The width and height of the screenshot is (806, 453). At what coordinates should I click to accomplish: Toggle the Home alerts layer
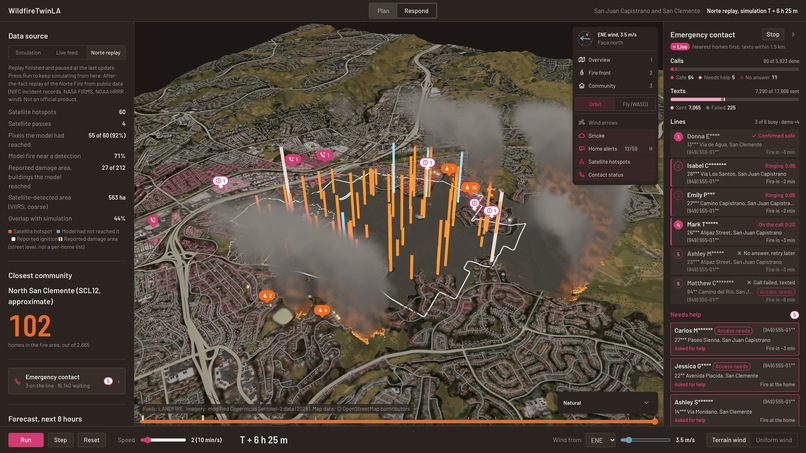(615, 149)
